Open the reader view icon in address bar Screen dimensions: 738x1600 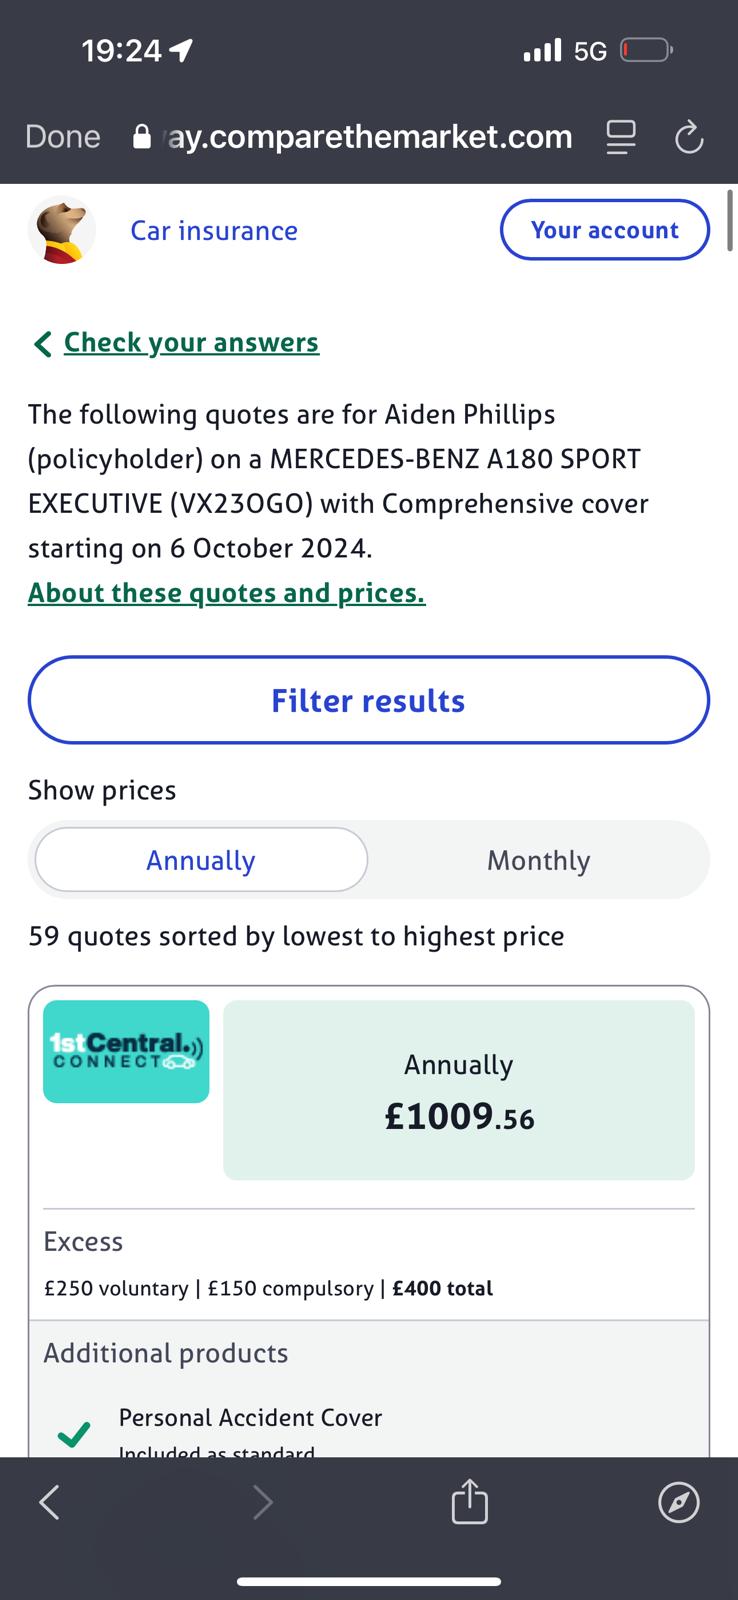tap(621, 137)
